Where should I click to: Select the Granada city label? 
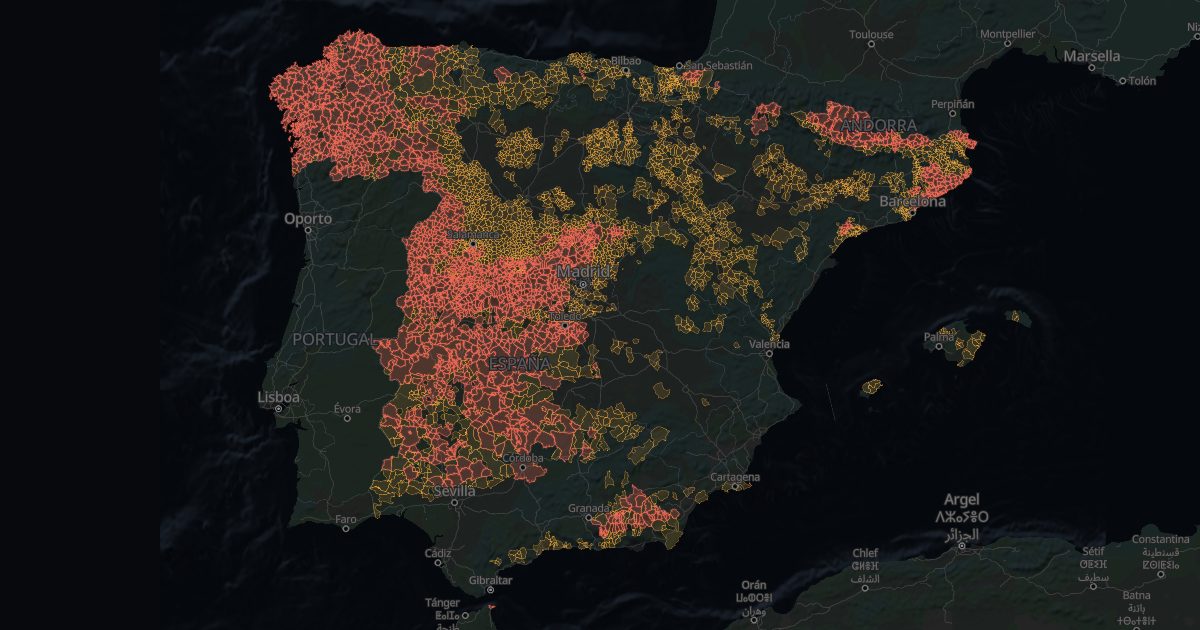(x=589, y=508)
